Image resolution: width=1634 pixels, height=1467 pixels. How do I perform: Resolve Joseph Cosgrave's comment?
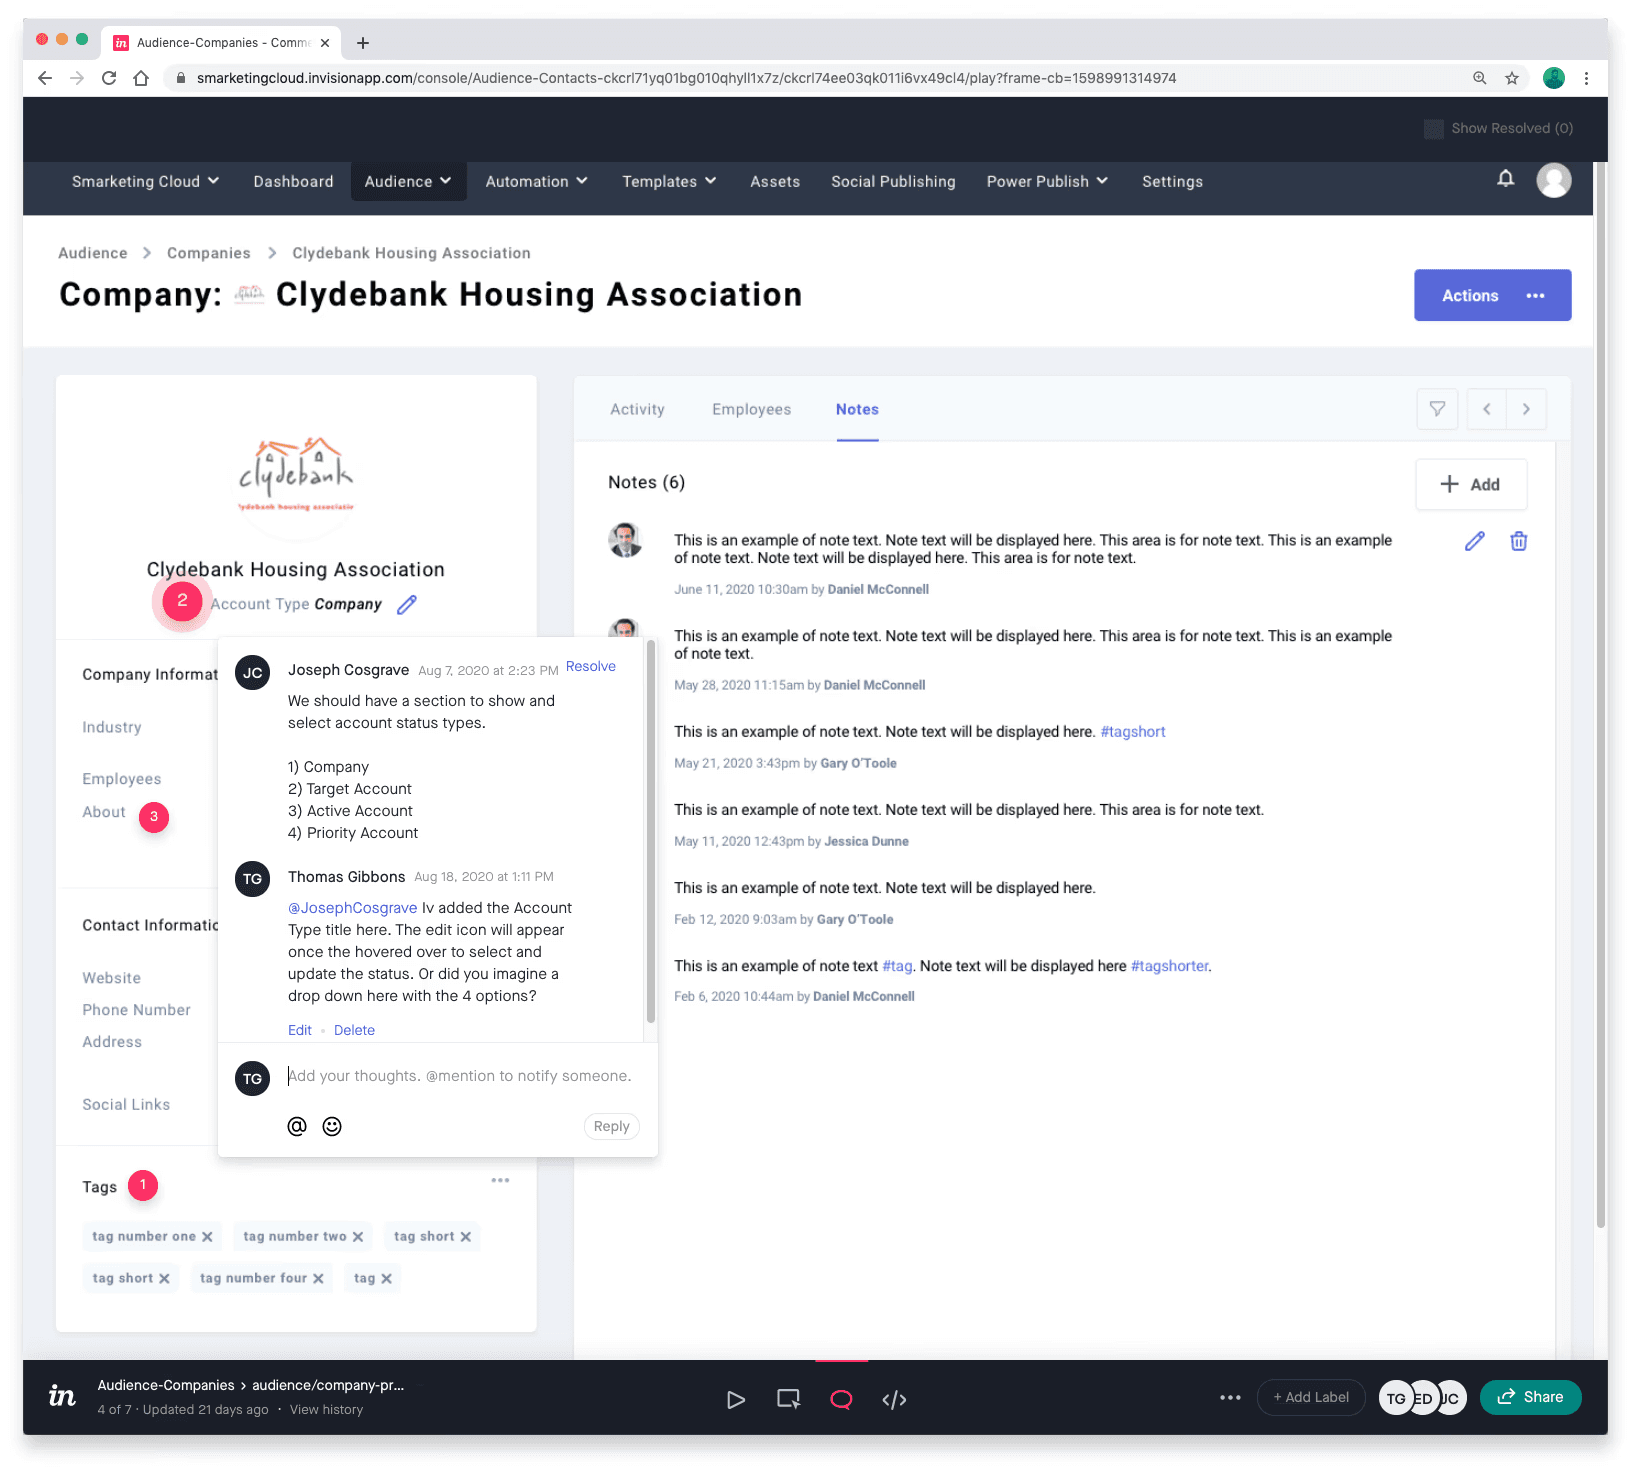[x=591, y=667]
